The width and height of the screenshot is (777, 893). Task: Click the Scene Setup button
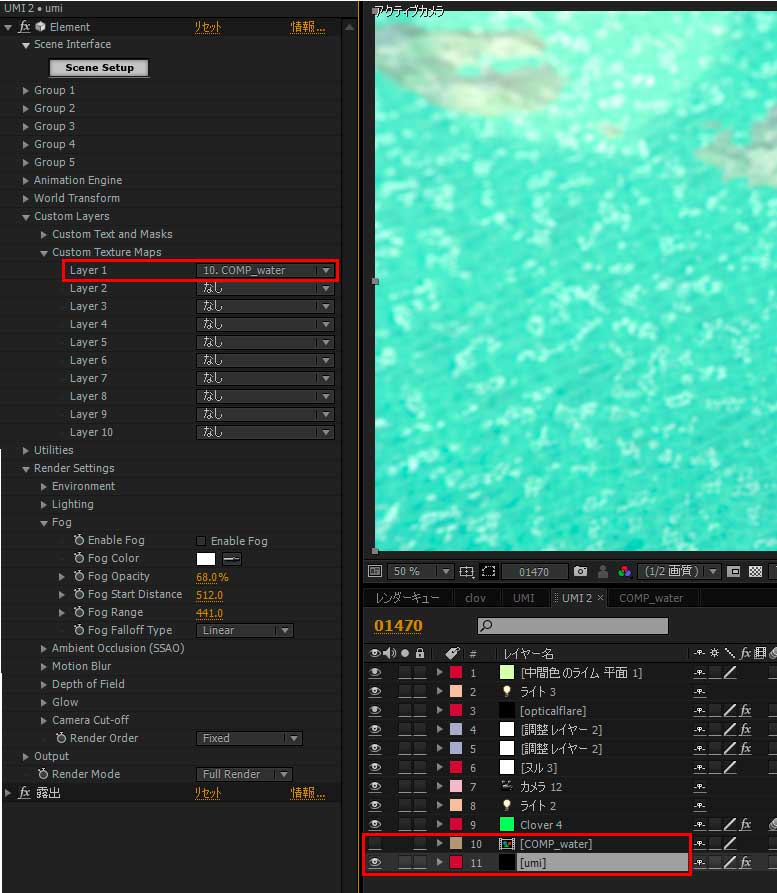[x=99, y=68]
